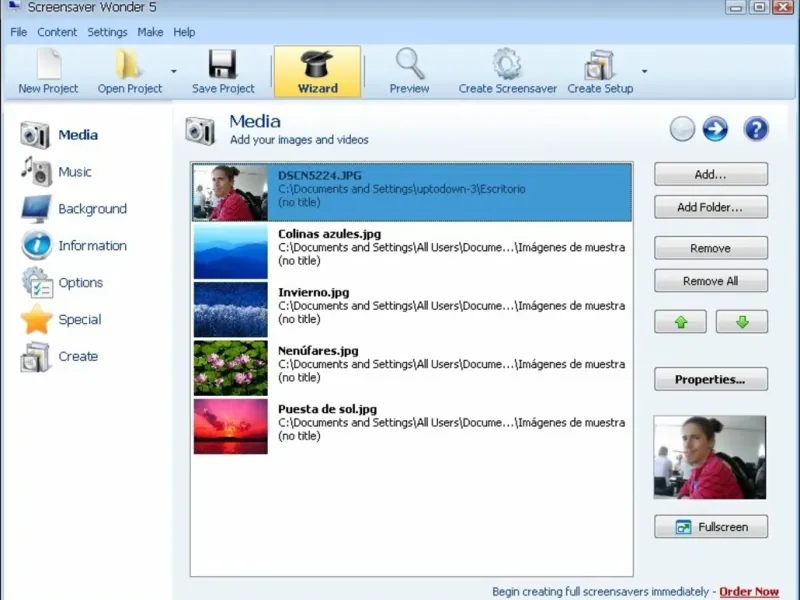Click the Colinas azules.jpg file name
Viewport: 800px width, 600px height.
(330, 234)
